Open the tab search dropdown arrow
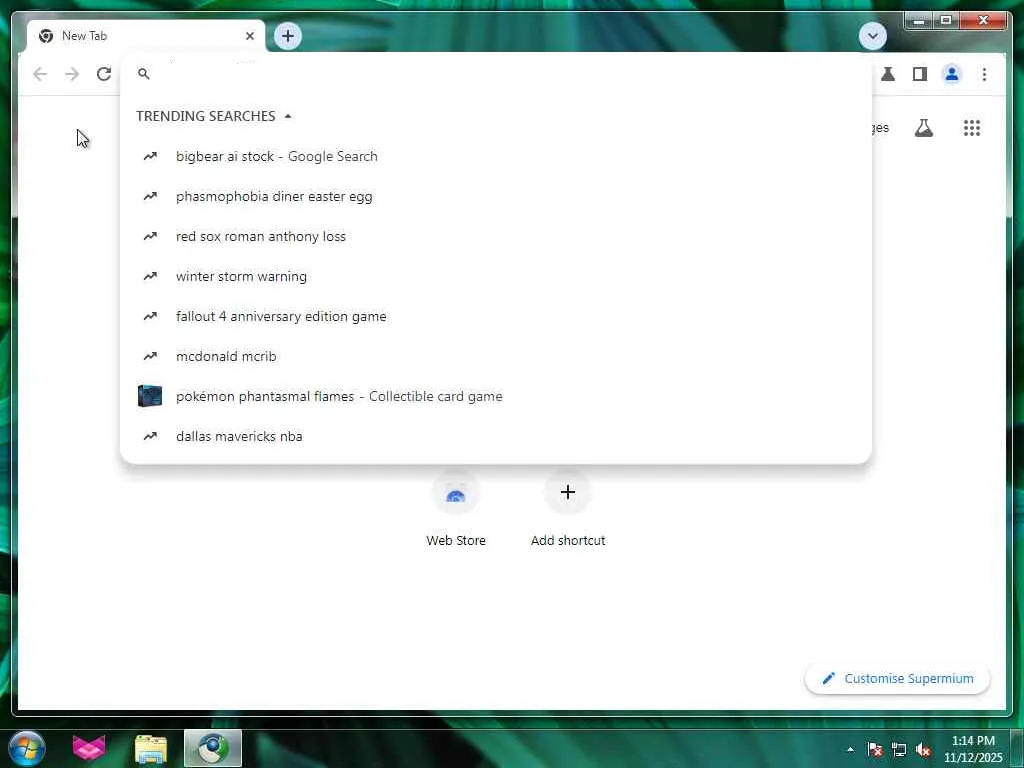Screen dimensions: 1024x768 [x=872, y=36]
